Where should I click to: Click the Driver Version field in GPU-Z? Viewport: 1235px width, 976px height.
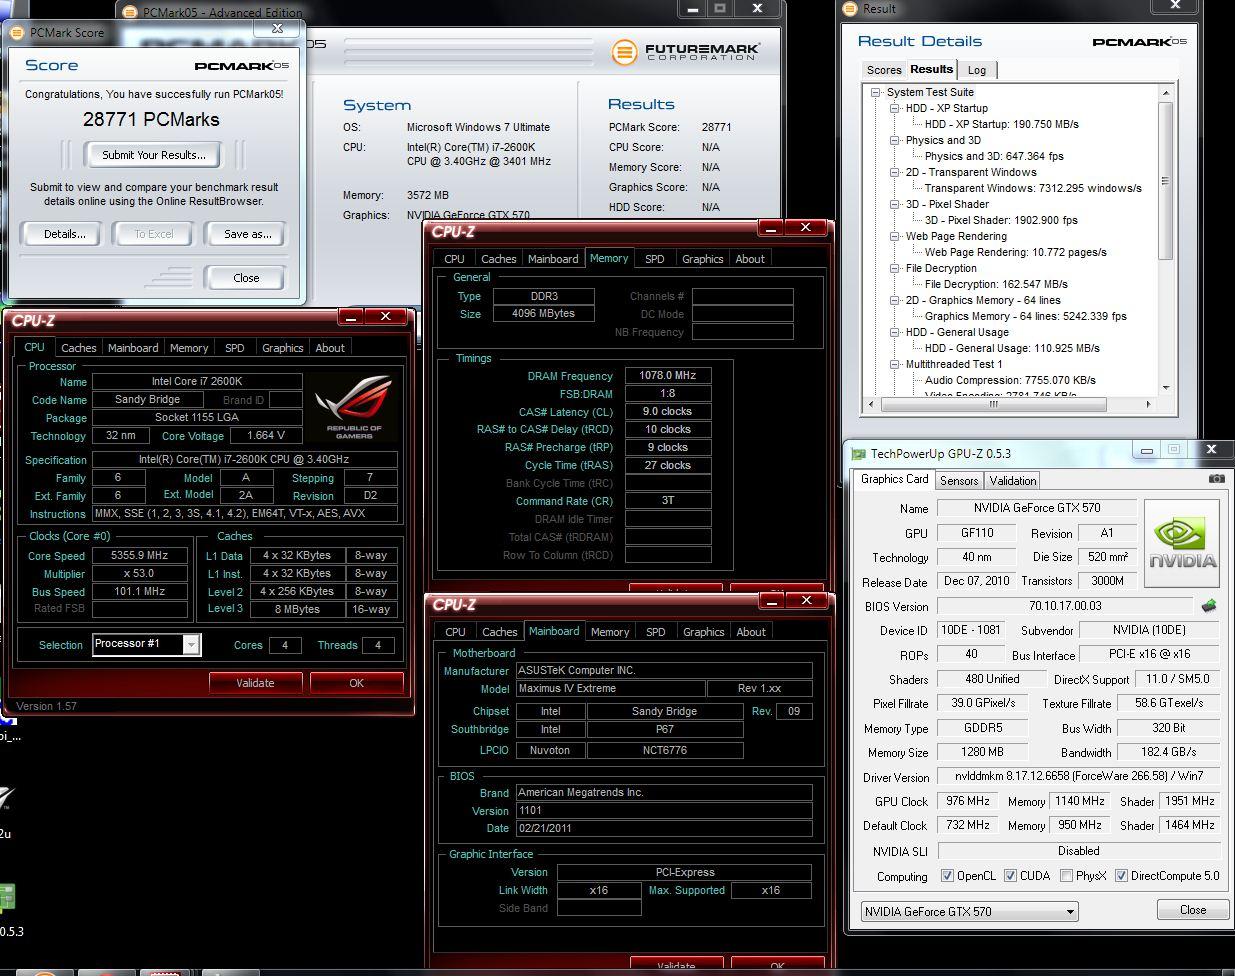[x=1078, y=777]
